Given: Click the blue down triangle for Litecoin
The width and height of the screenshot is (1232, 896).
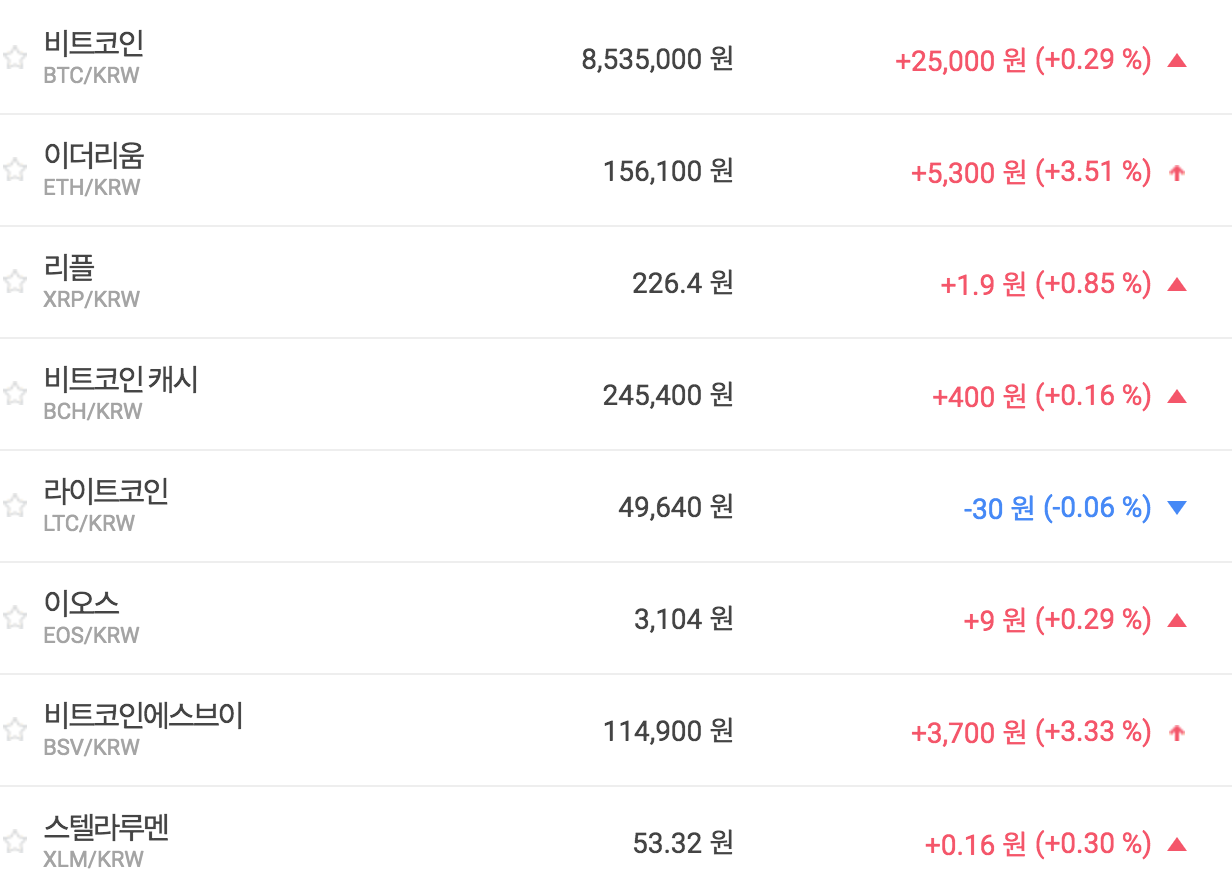Looking at the screenshot, I should [1177, 508].
